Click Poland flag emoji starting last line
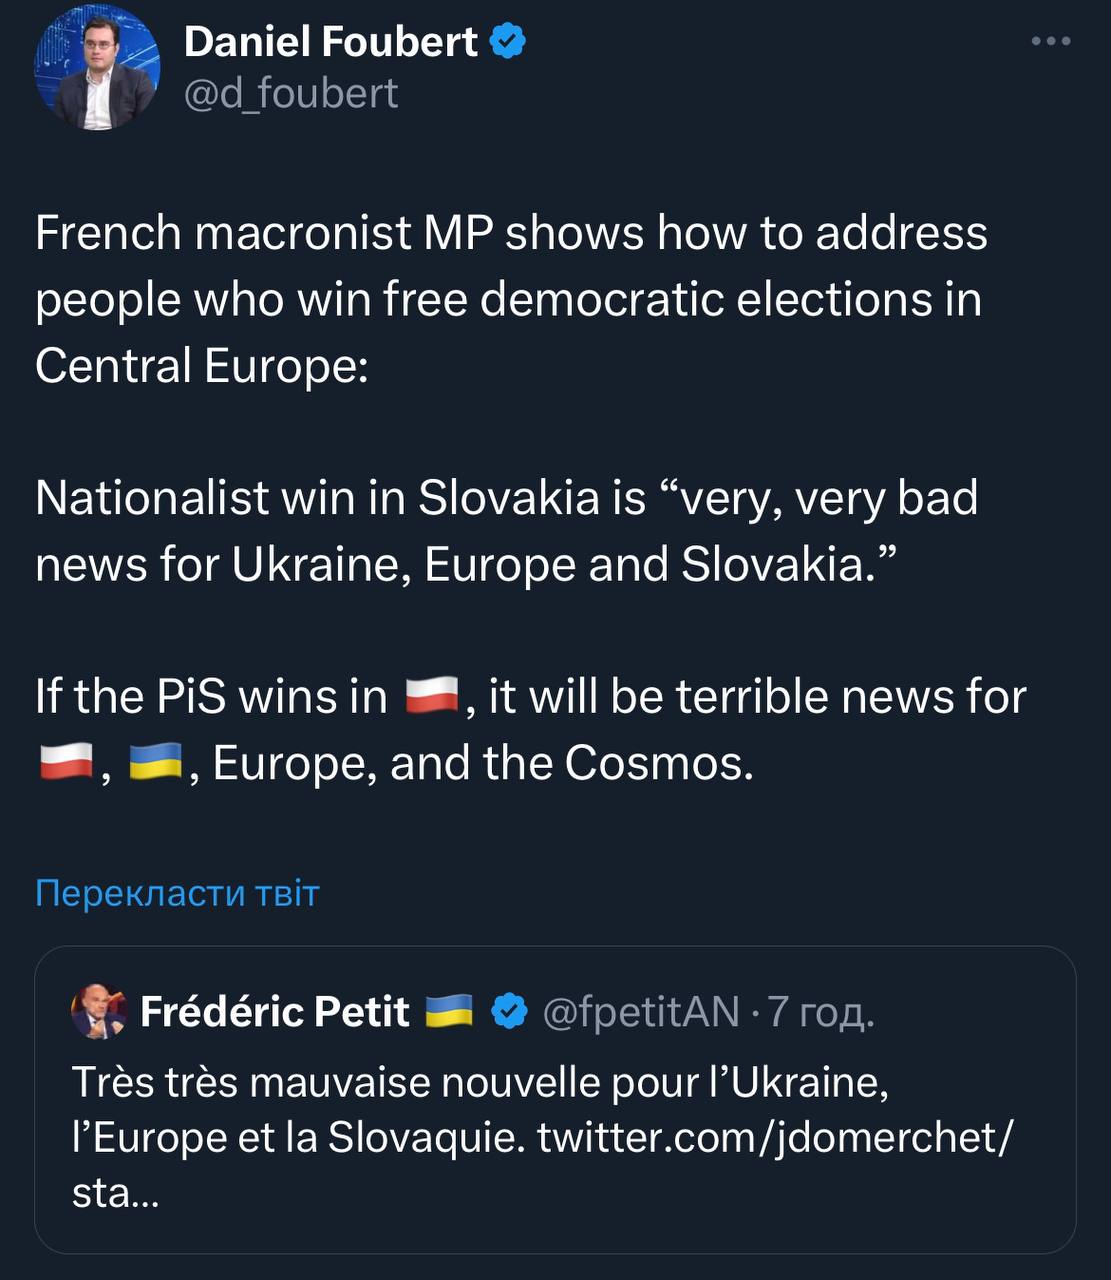 [66, 762]
